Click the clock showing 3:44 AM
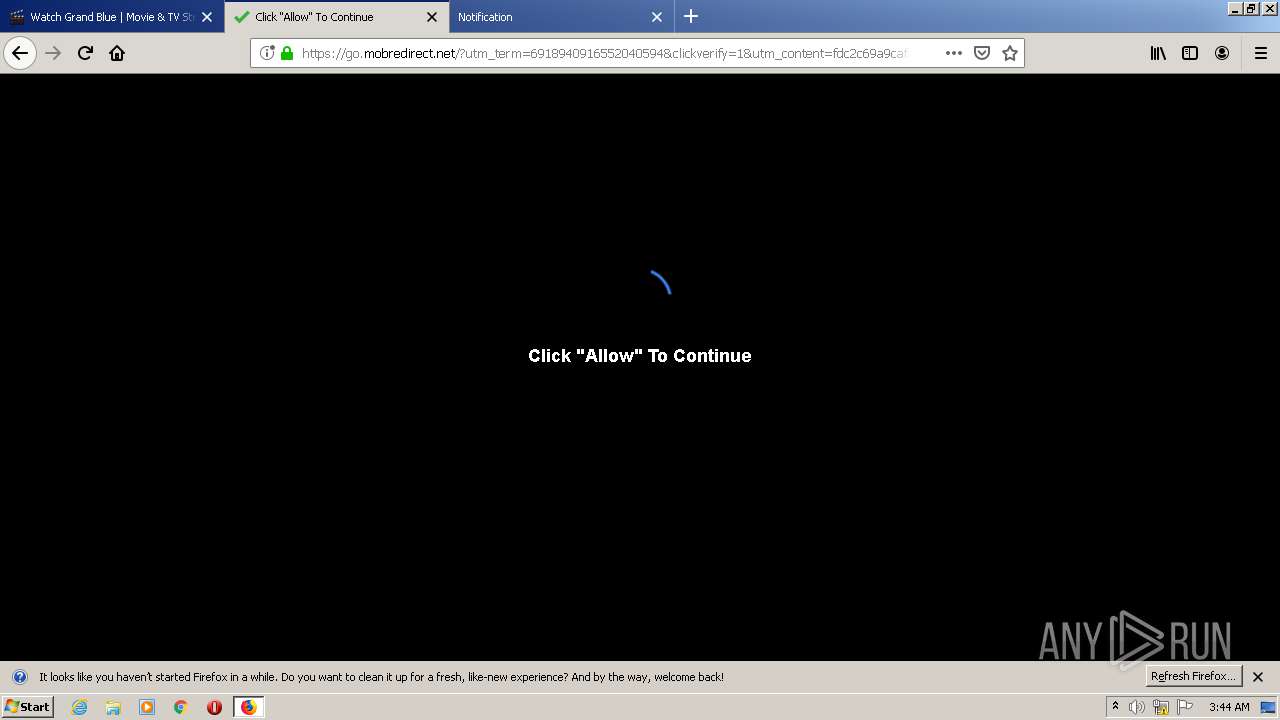This screenshot has width=1280, height=720. pyautogui.click(x=1229, y=707)
